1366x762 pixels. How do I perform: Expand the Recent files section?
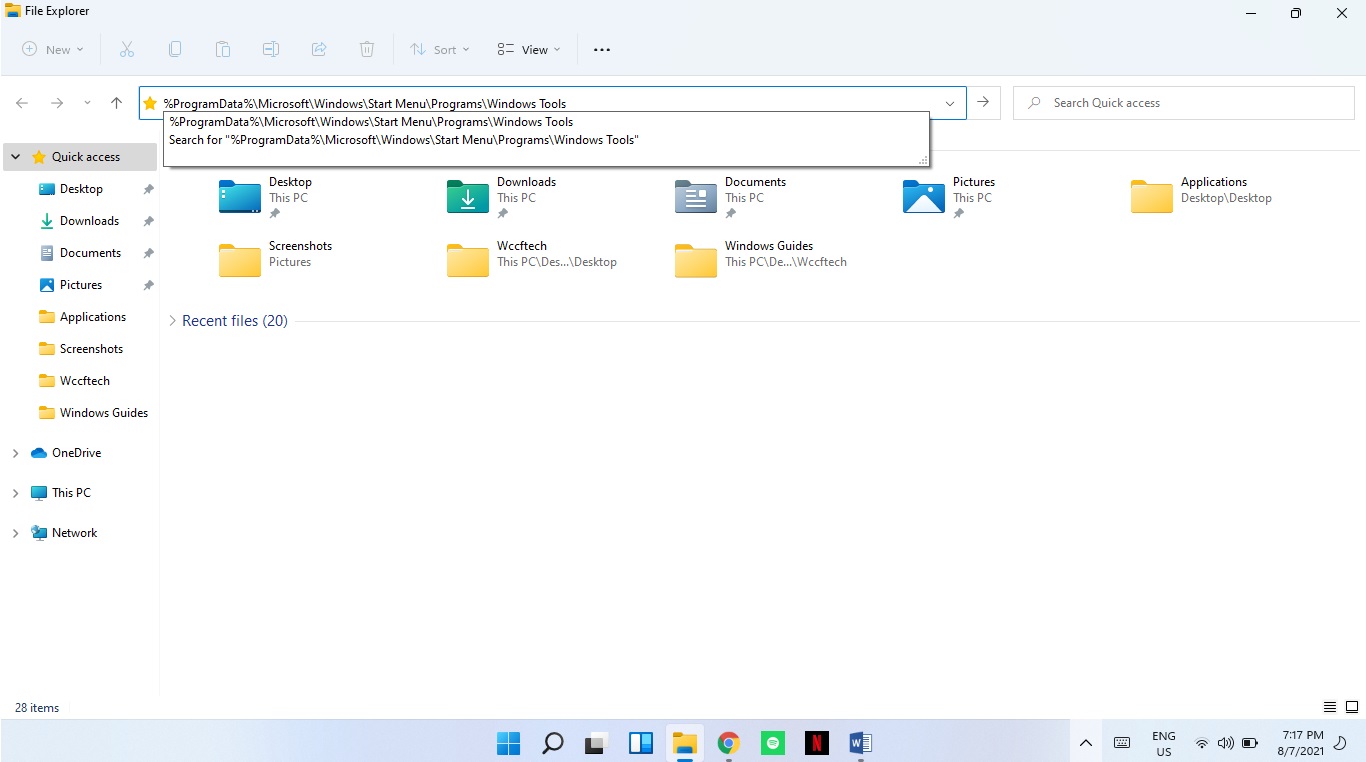point(172,320)
